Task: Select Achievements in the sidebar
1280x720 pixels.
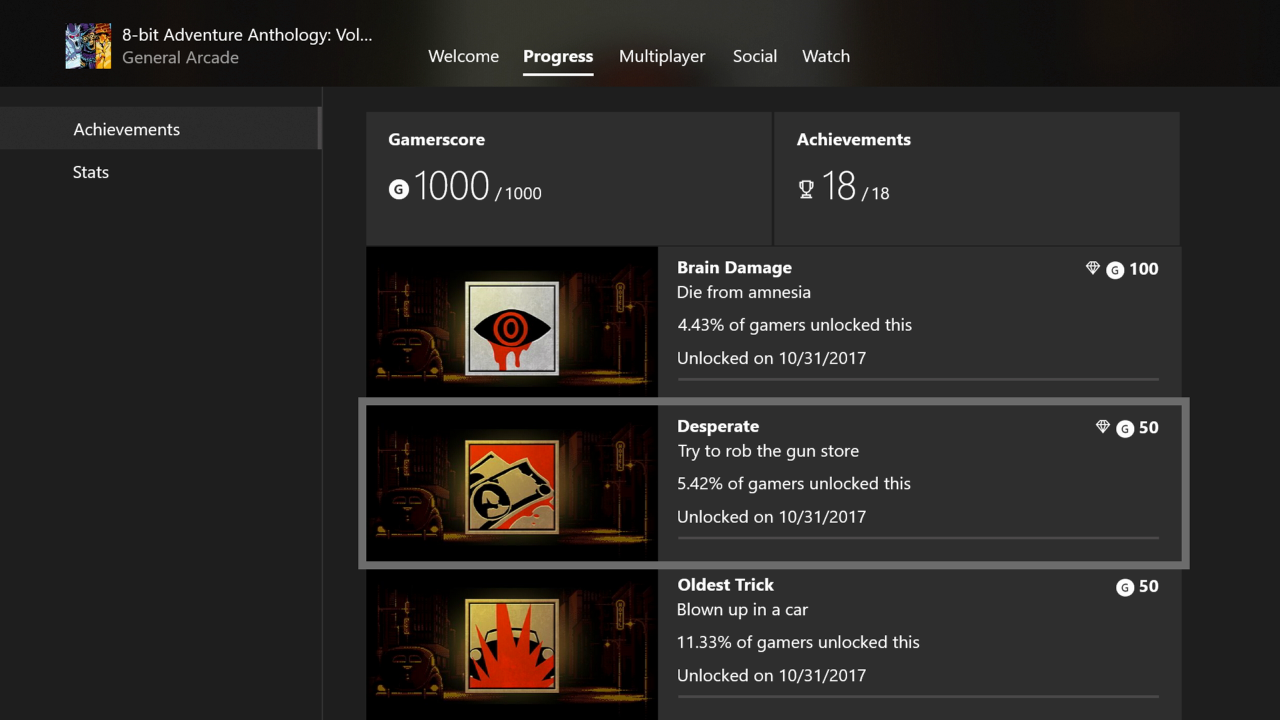Action: 160,129
